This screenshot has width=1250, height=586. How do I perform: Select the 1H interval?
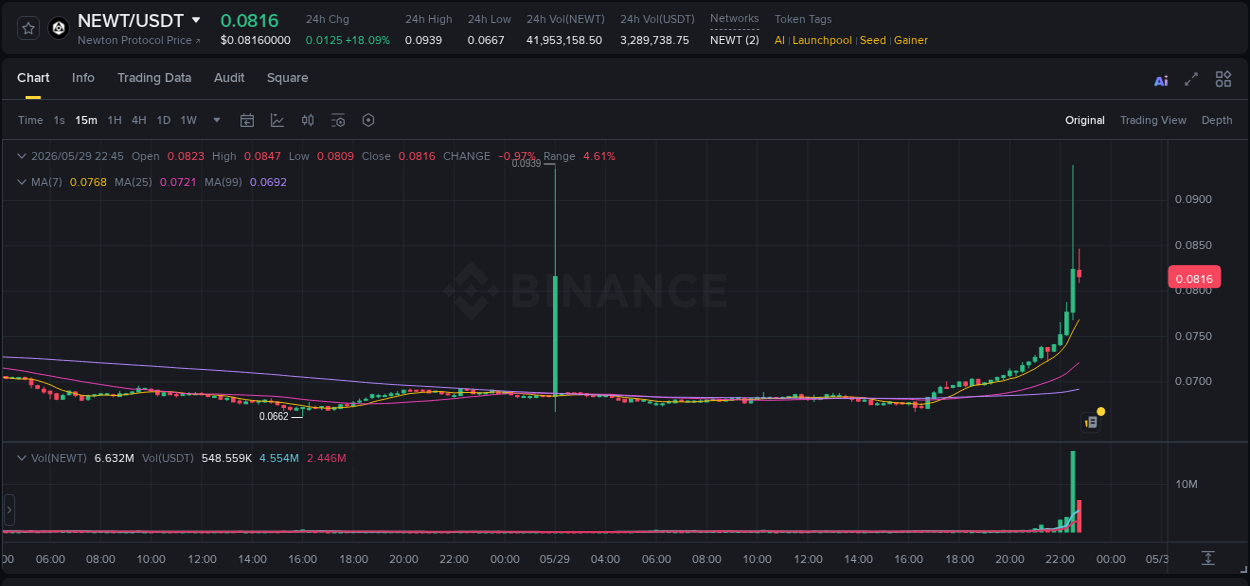pos(114,120)
